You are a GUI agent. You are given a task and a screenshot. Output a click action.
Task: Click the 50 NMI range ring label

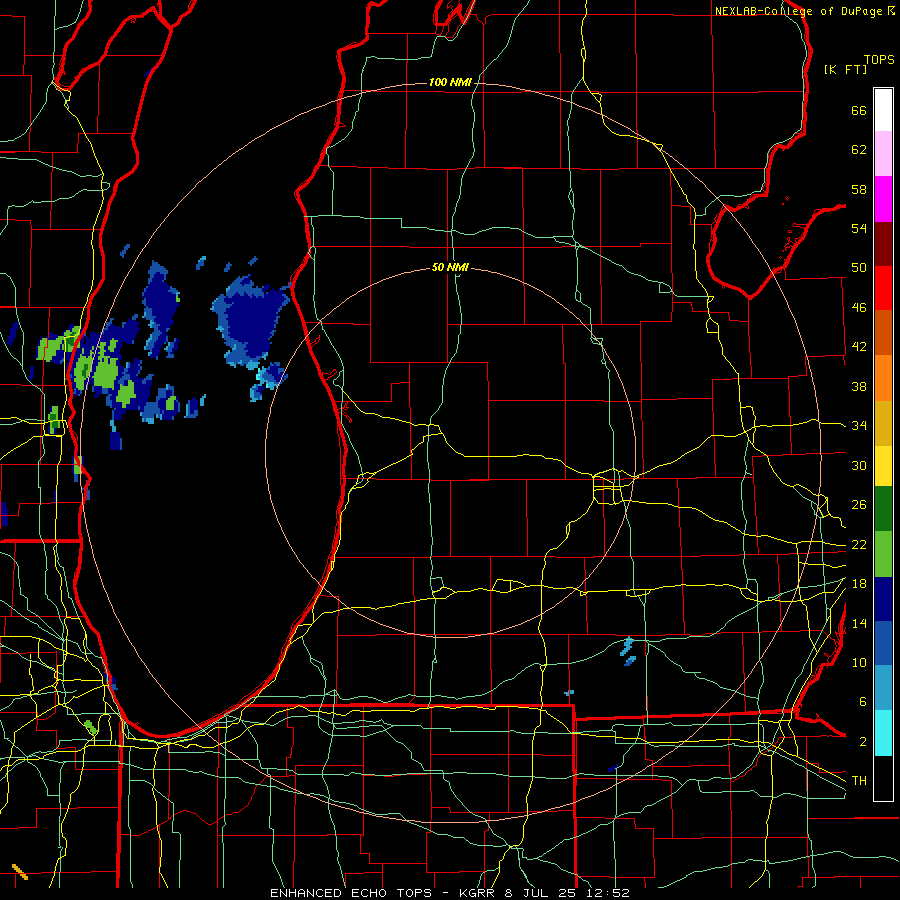[x=450, y=267]
